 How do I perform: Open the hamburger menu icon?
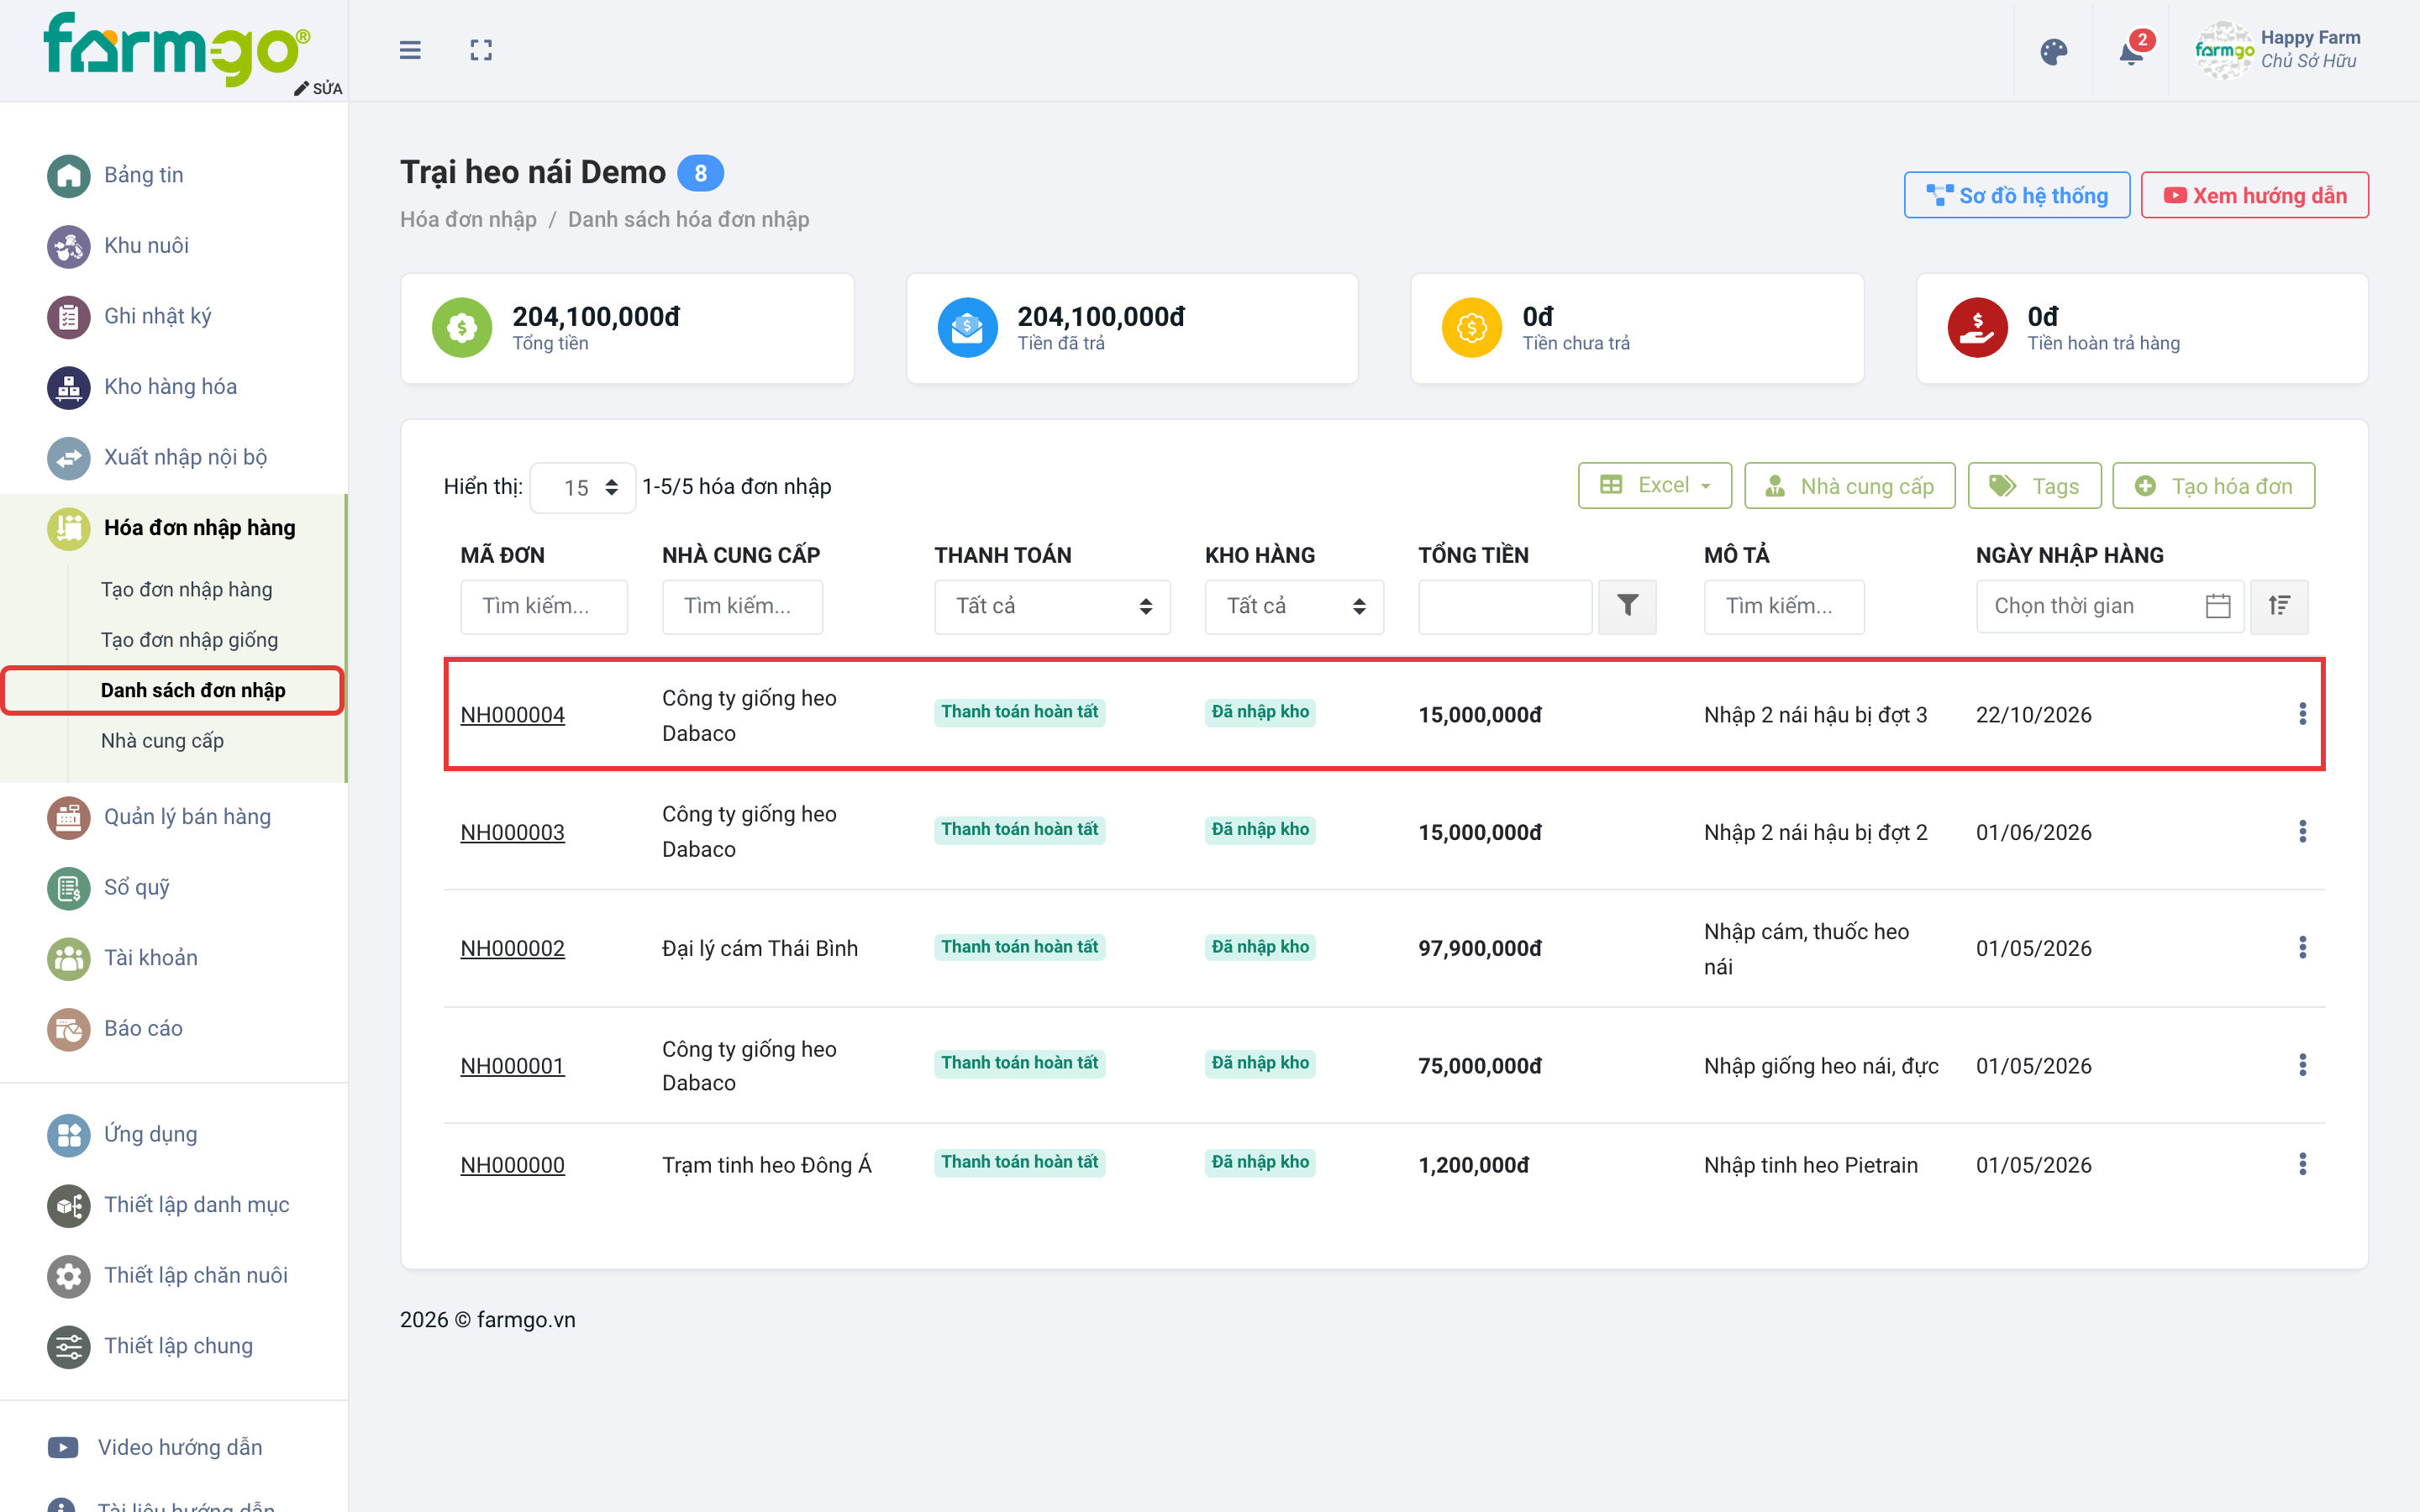[410, 50]
